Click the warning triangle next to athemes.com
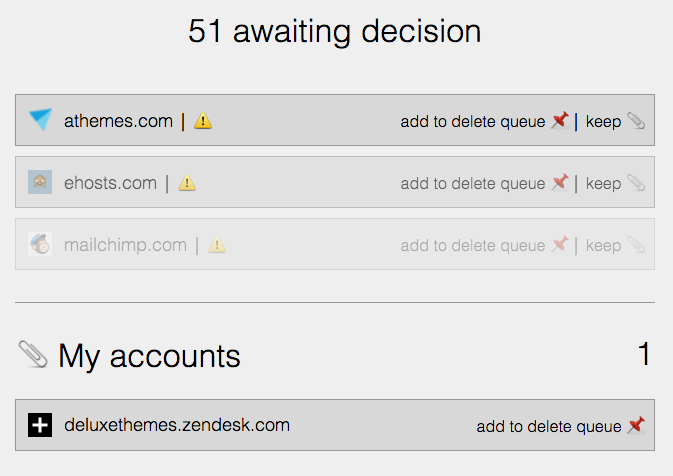The image size is (673, 476). [x=203, y=121]
